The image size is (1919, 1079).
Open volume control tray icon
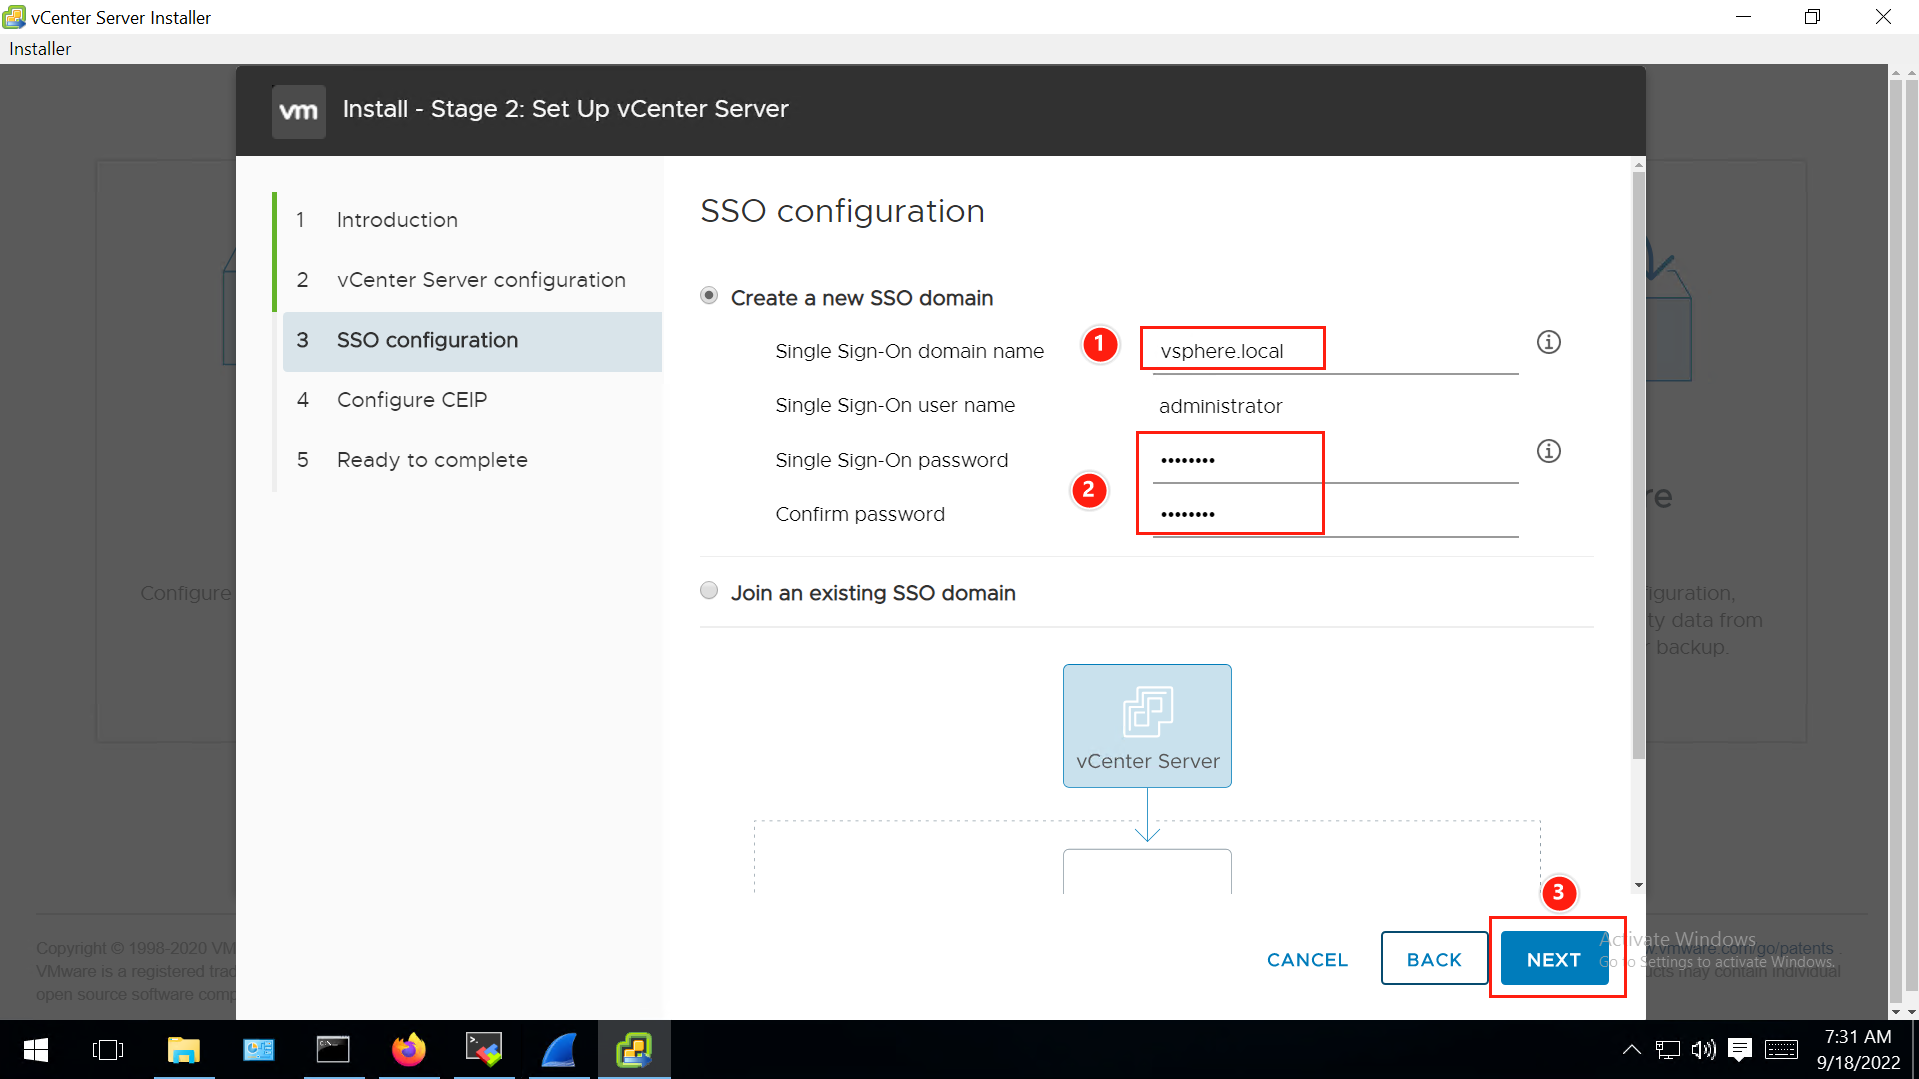point(1703,1049)
